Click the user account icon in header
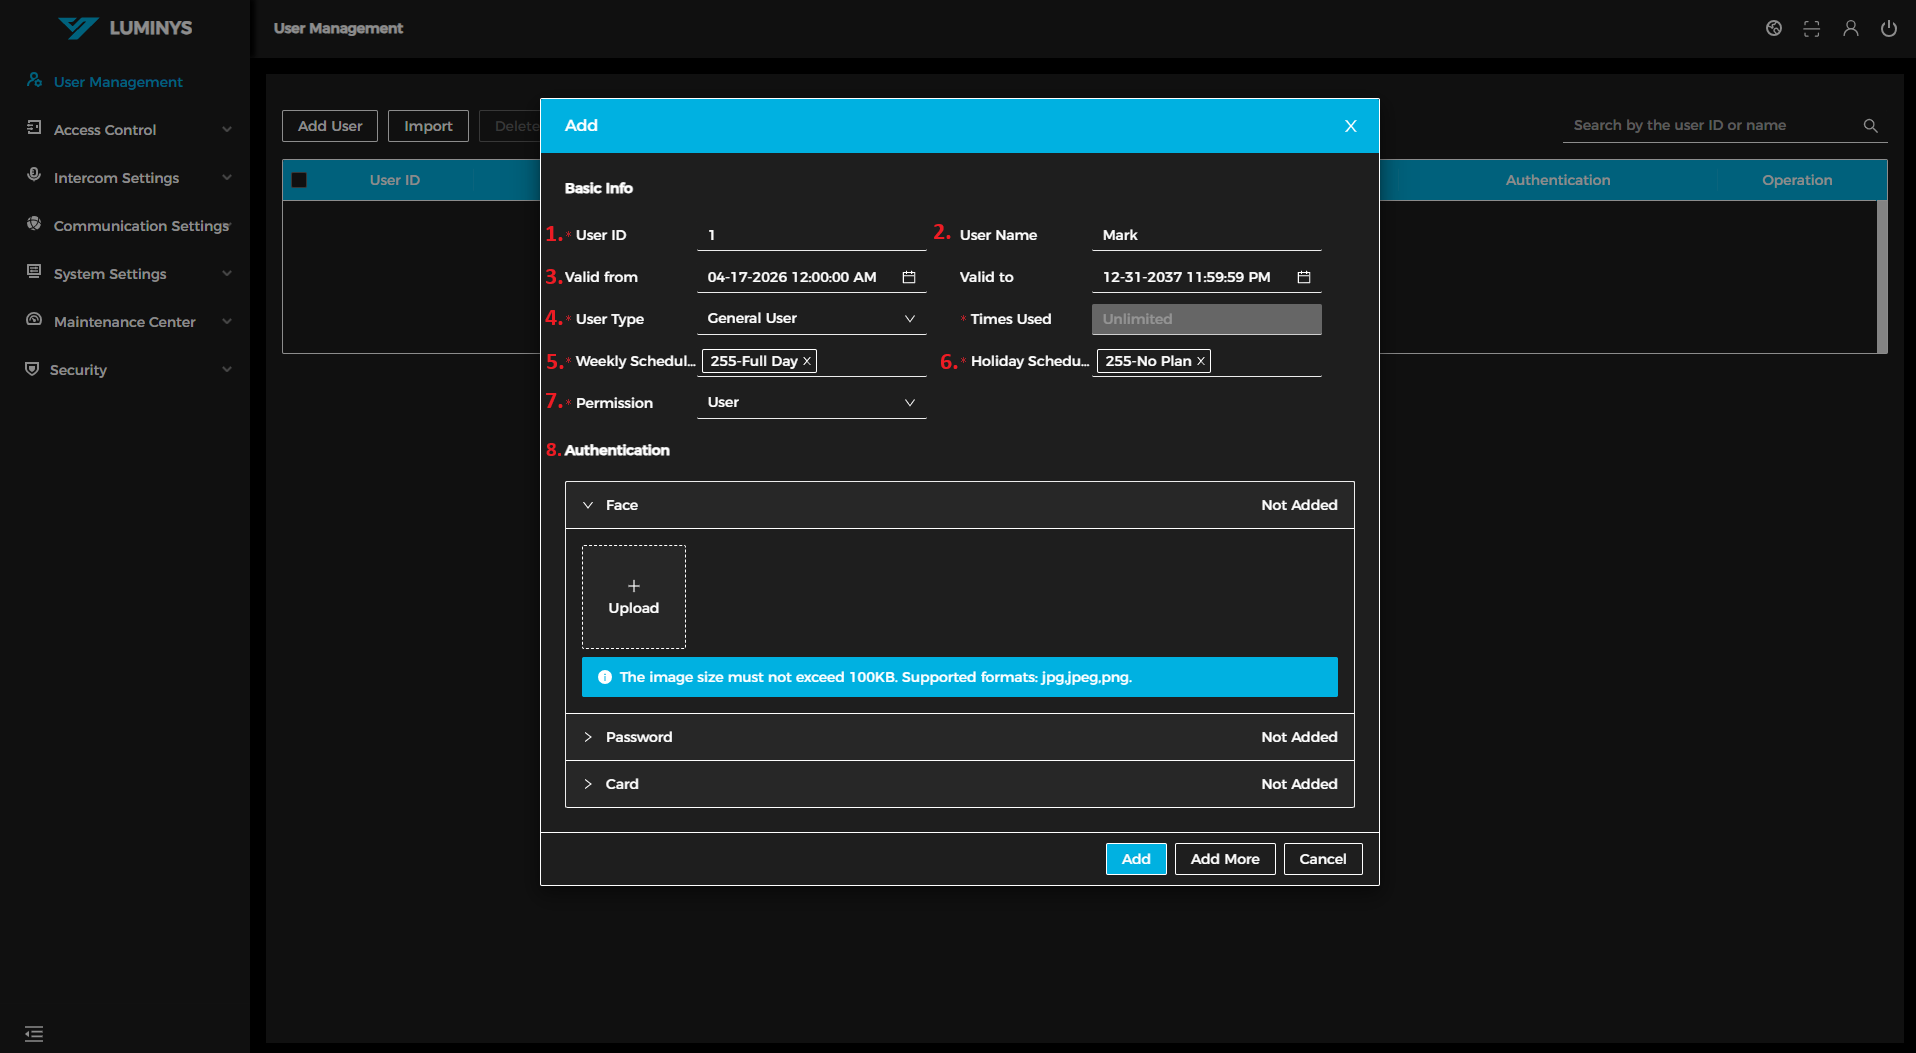 click(1850, 28)
